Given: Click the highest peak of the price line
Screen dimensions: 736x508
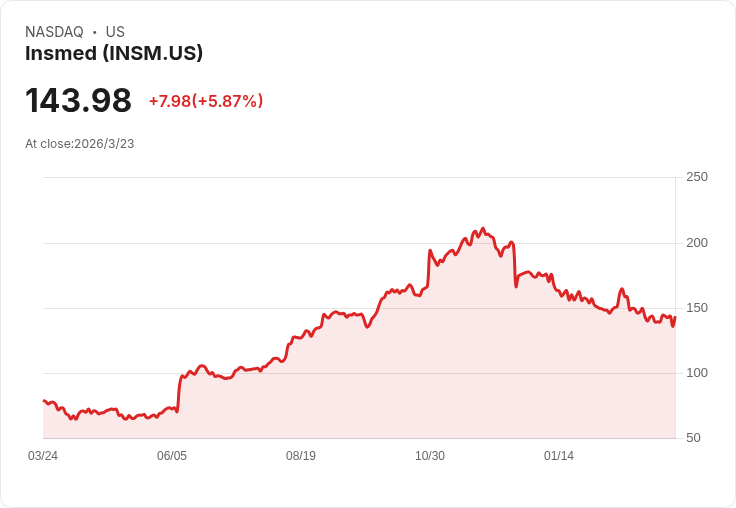Looking at the screenshot, I should [x=483, y=229].
